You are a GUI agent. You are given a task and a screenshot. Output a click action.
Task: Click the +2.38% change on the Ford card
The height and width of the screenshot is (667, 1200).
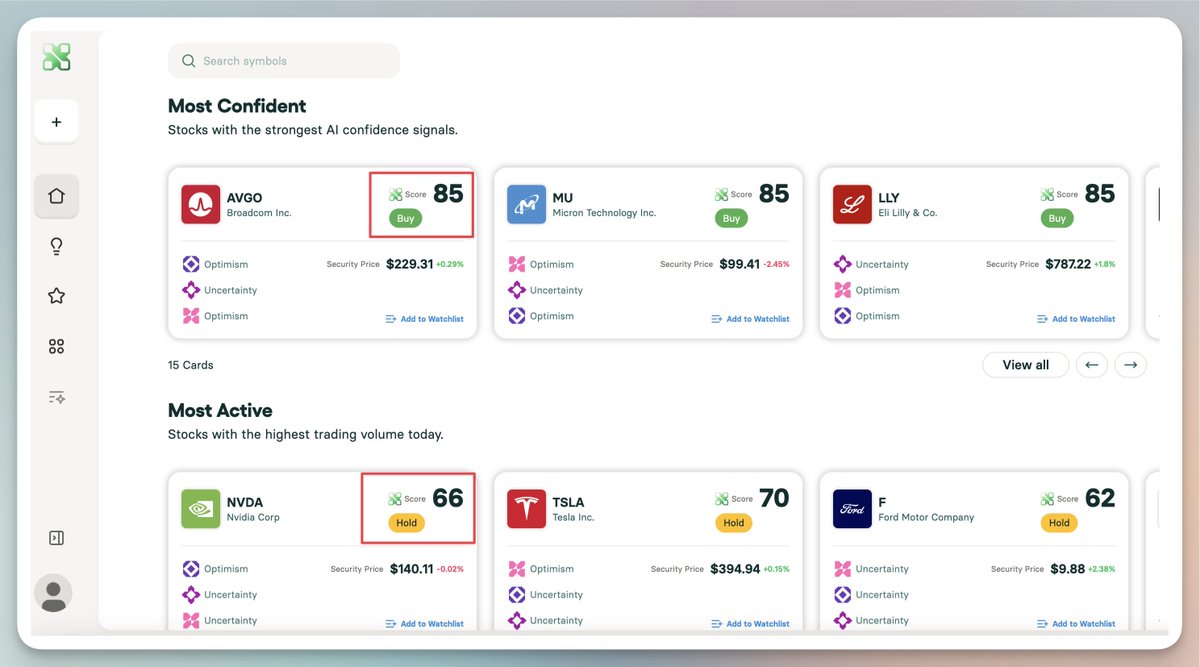[x=1102, y=569]
